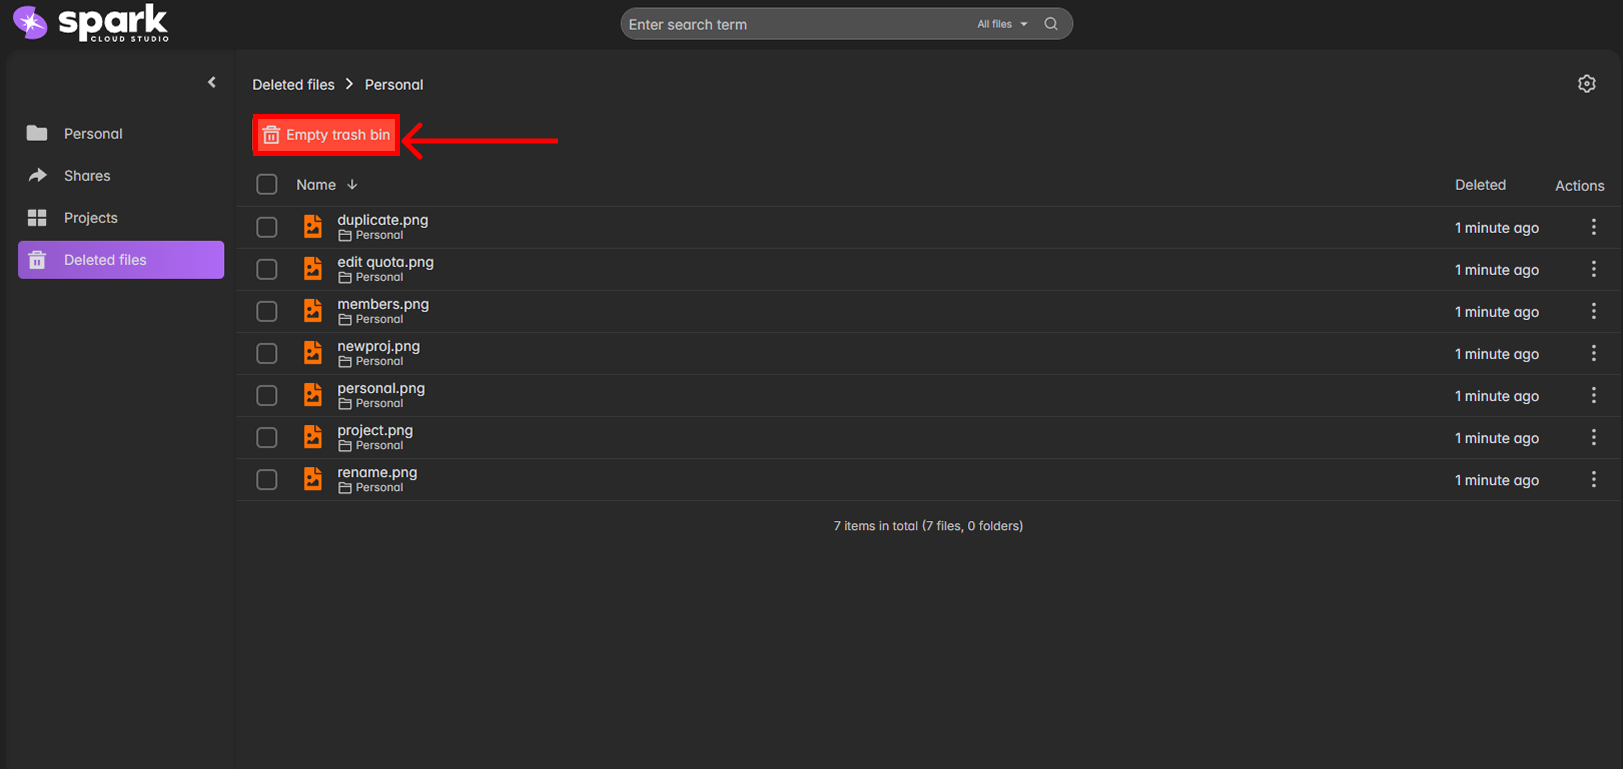Open the settings gear icon
The image size is (1623, 769).
(1586, 84)
